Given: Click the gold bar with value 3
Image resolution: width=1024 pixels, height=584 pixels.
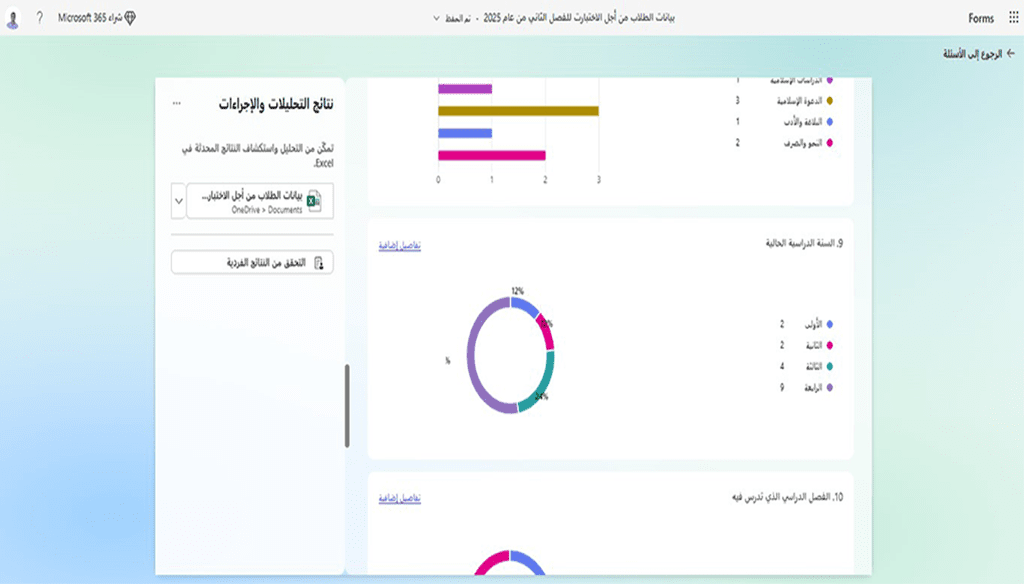Looking at the screenshot, I should click(519, 111).
